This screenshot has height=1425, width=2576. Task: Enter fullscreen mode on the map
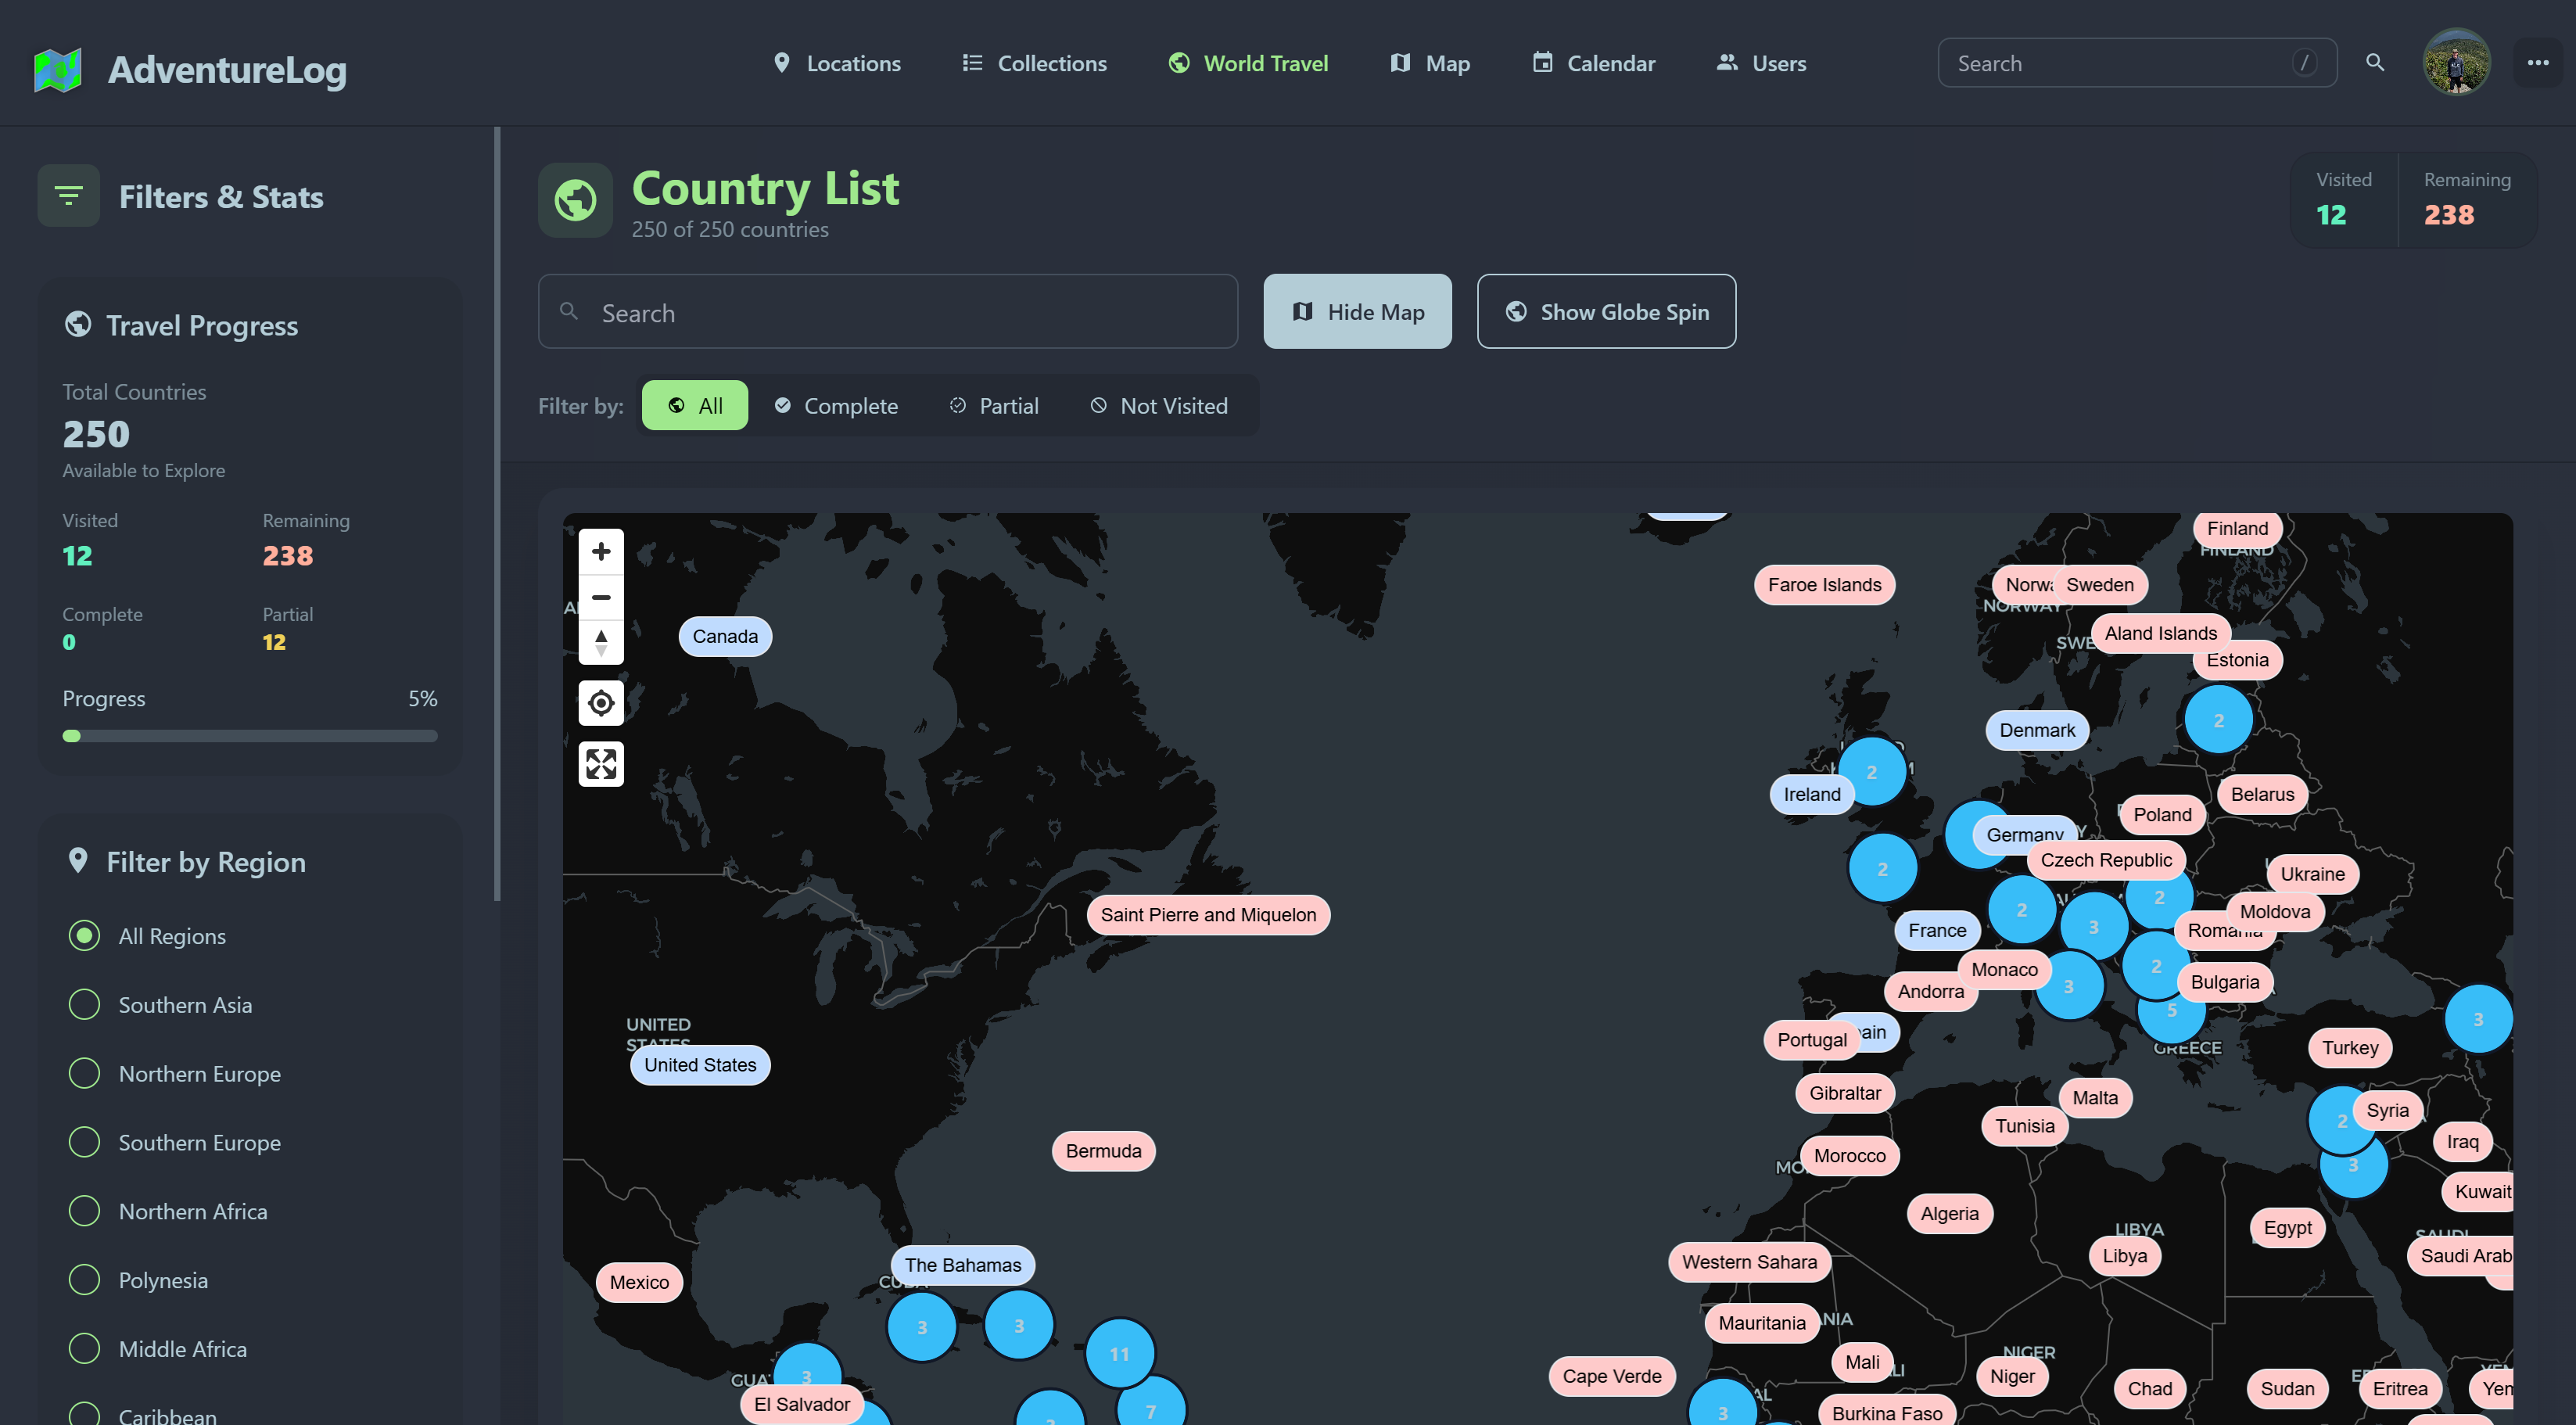click(x=600, y=763)
